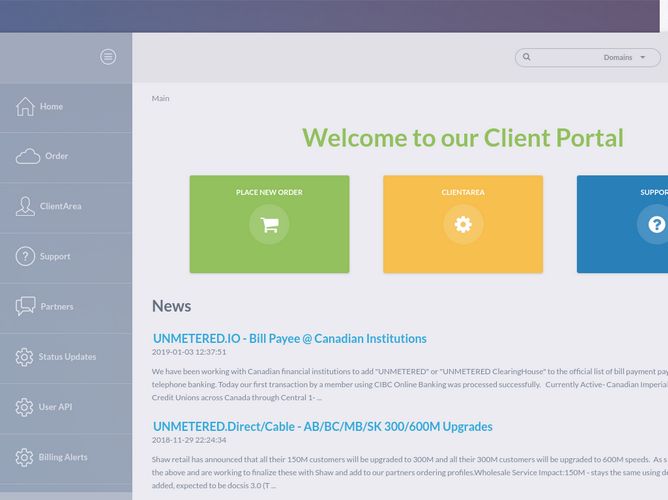Click the Order cloud icon
This screenshot has height=500, width=668.
click(28, 156)
